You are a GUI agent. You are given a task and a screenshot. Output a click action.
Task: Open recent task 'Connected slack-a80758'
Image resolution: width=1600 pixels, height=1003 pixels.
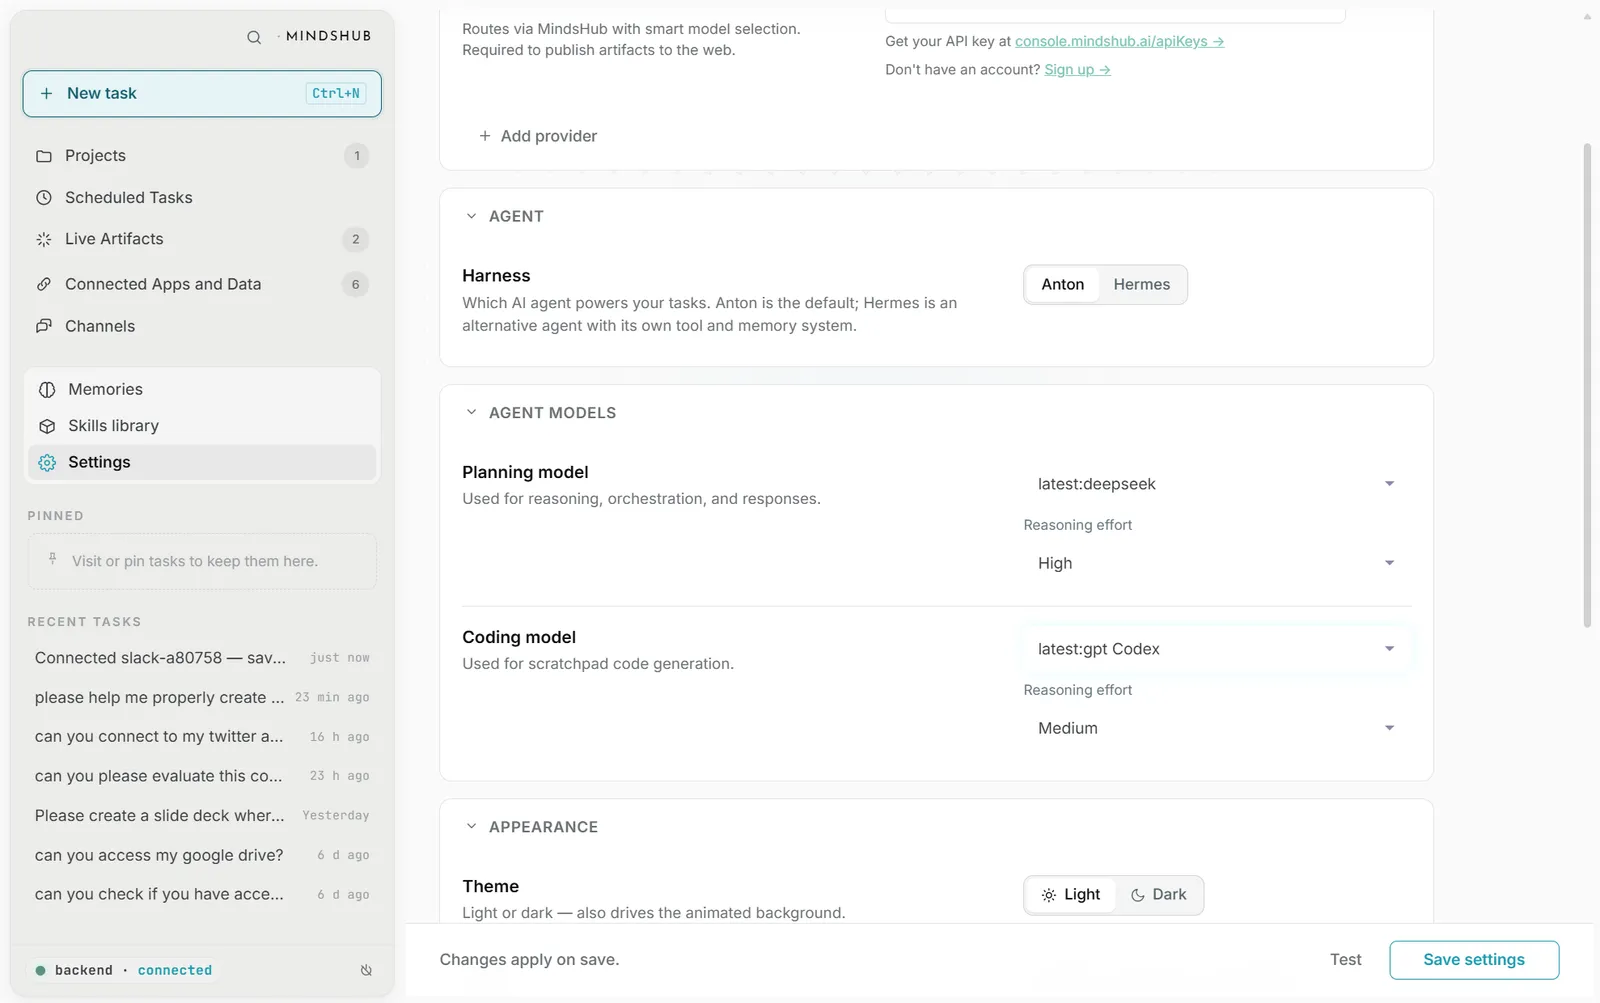tap(202, 658)
